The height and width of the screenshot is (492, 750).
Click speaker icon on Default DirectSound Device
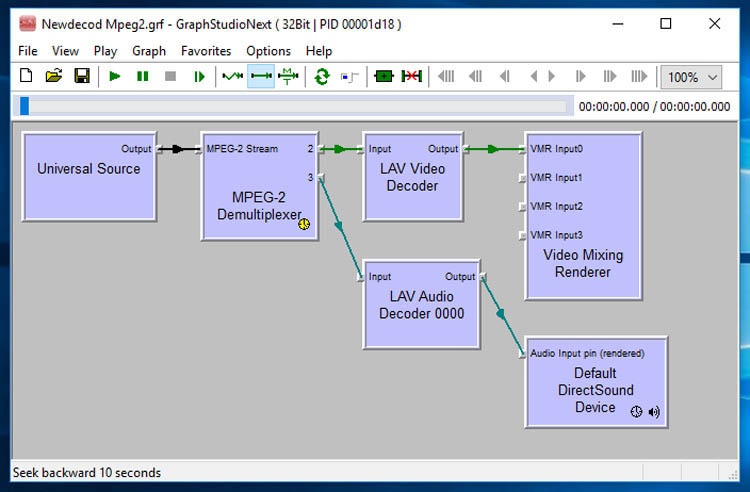pos(654,412)
